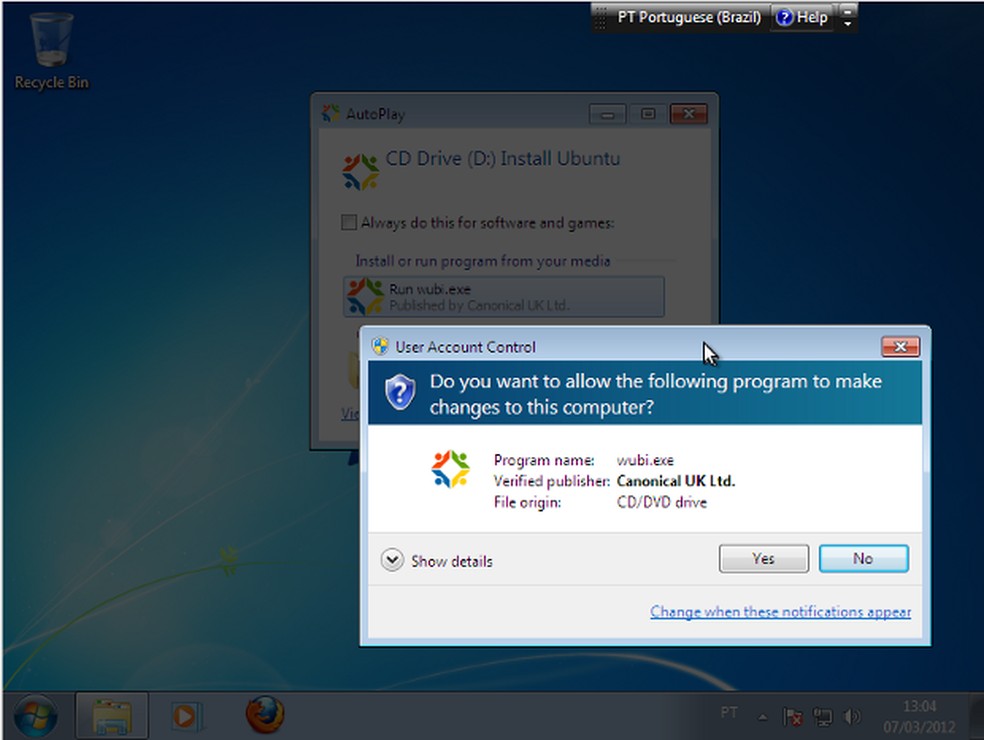Screen dimensions: 984x740
Task: Click the User Account Control title bar shield icon
Action: tap(380, 346)
